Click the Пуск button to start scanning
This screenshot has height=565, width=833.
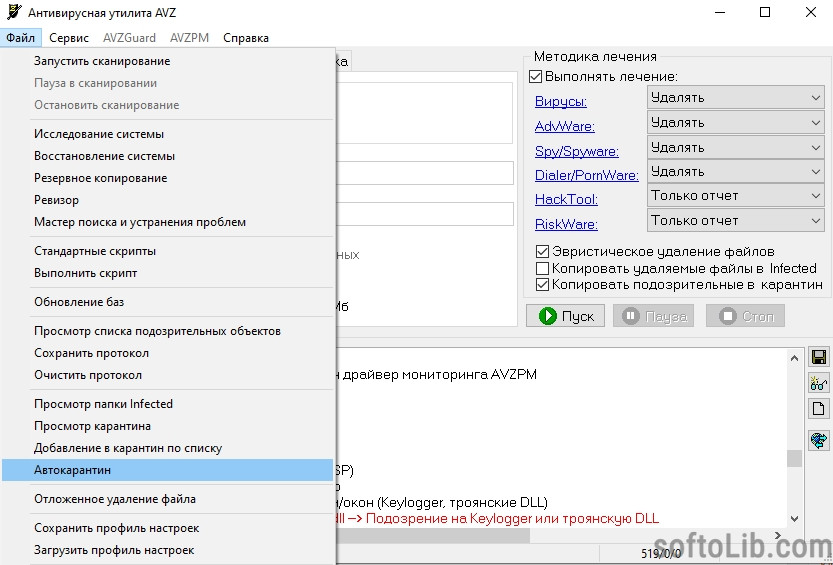[x=565, y=316]
